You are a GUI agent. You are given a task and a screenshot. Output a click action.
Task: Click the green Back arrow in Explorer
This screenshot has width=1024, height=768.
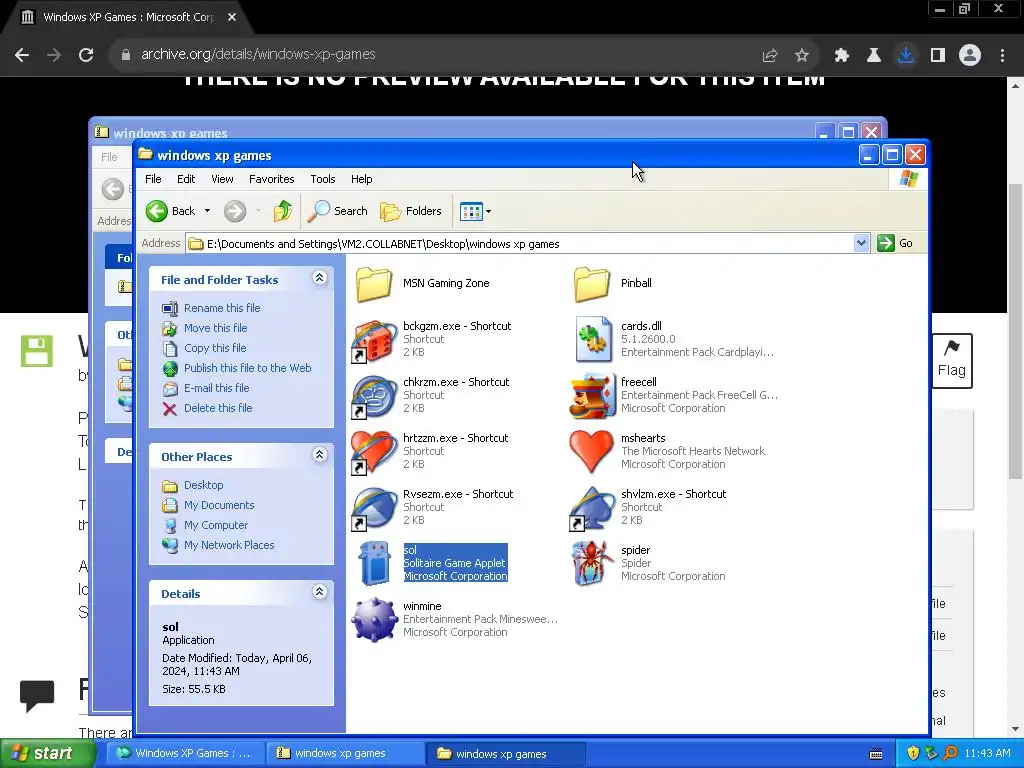pyautogui.click(x=157, y=211)
